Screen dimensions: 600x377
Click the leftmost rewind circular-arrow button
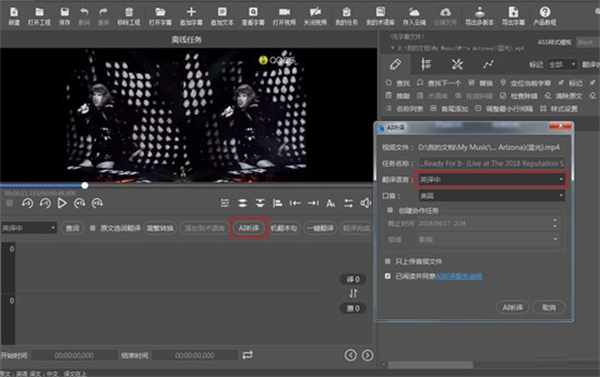coord(27,203)
